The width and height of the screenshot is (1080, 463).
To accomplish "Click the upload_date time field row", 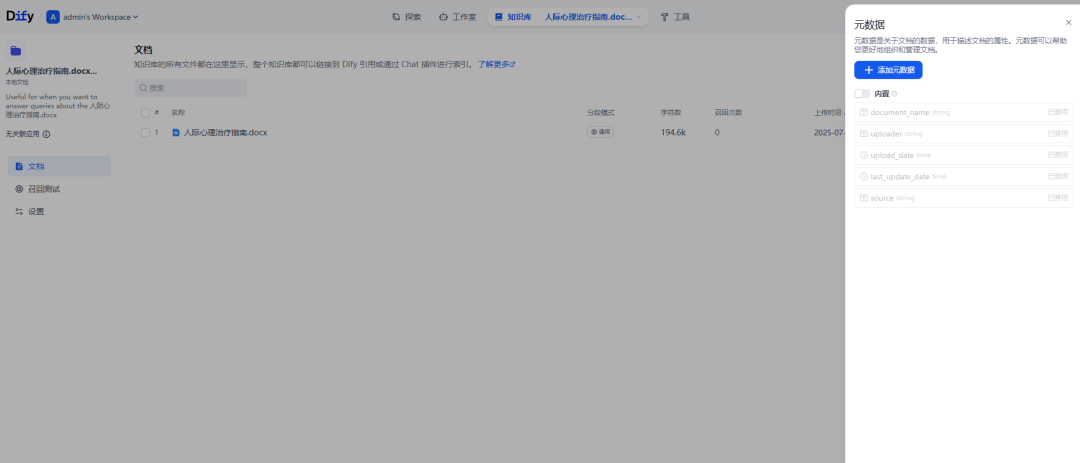I will [963, 155].
